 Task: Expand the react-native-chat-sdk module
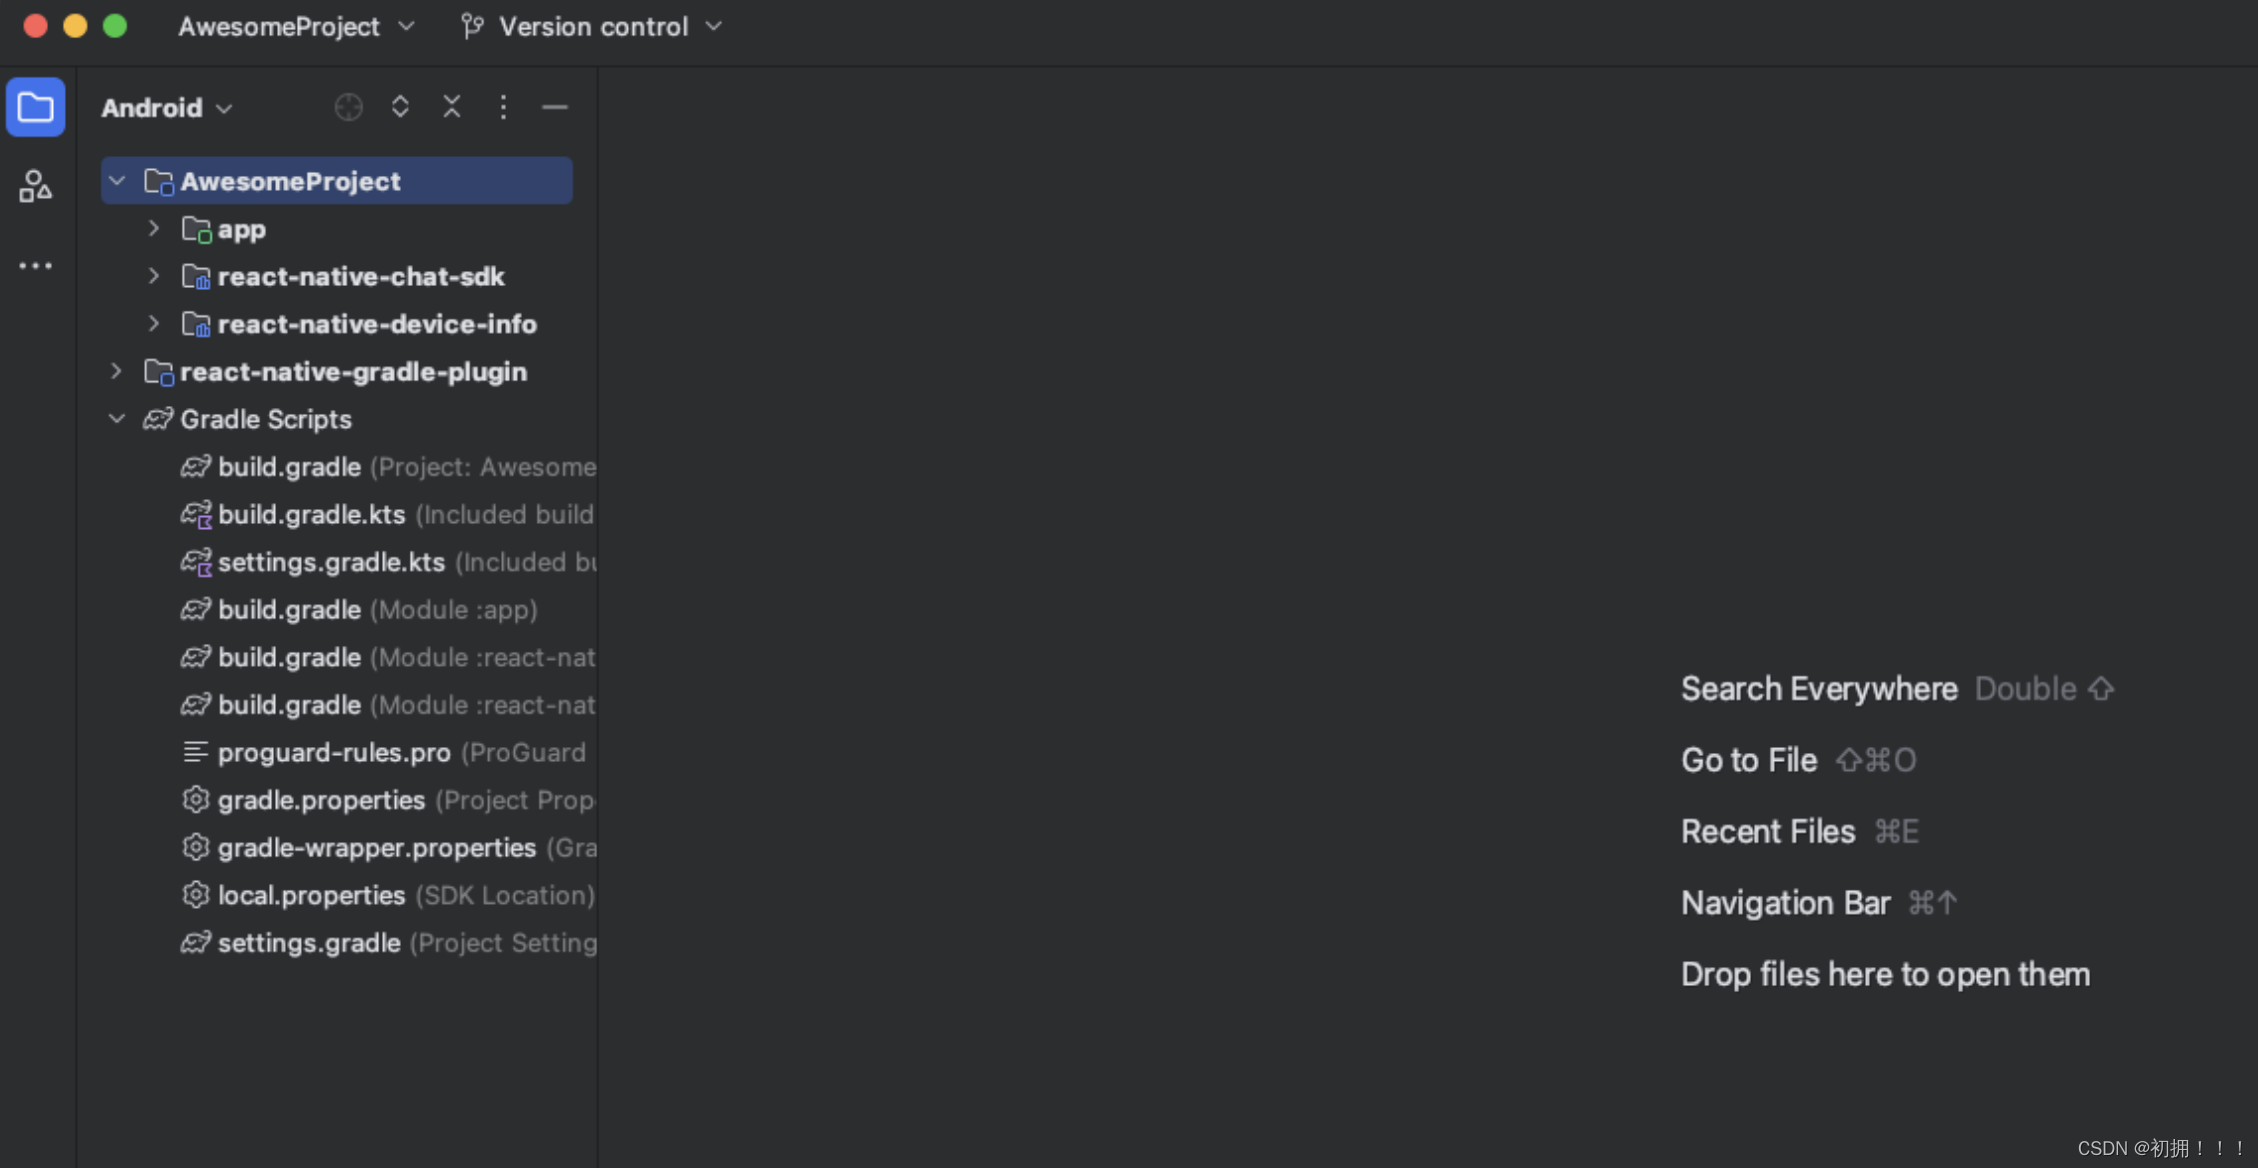pos(153,277)
